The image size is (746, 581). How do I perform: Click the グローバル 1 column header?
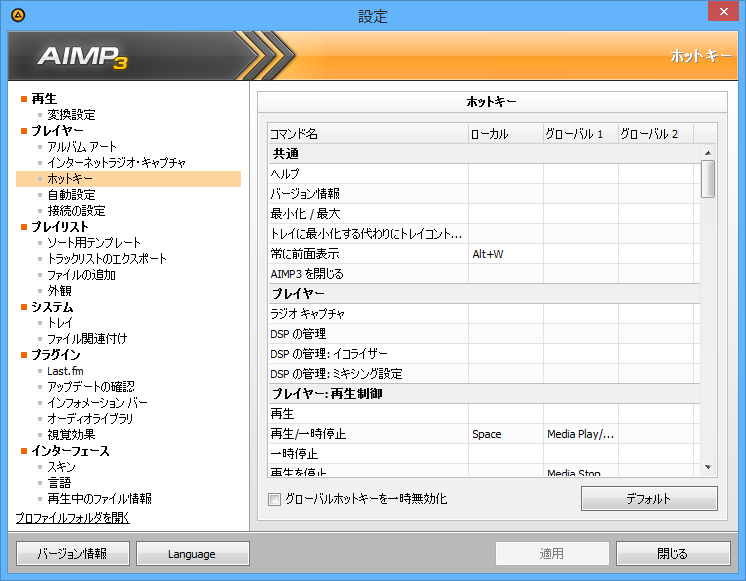click(581, 134)
